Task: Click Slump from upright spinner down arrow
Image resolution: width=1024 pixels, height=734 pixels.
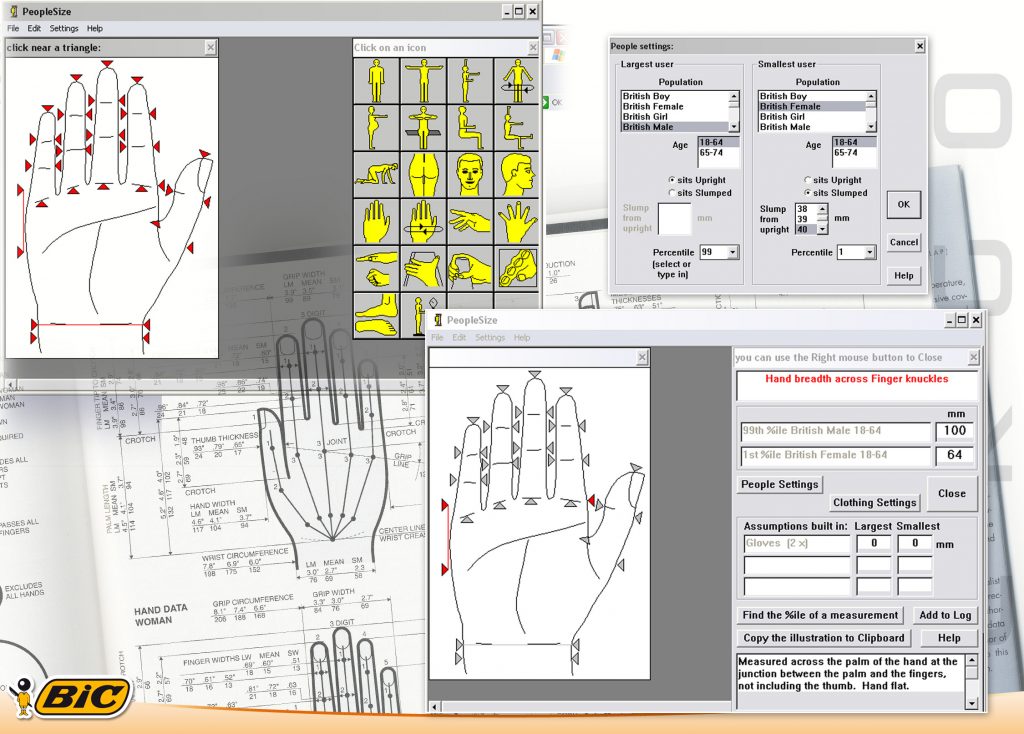Action: point(823,229)
